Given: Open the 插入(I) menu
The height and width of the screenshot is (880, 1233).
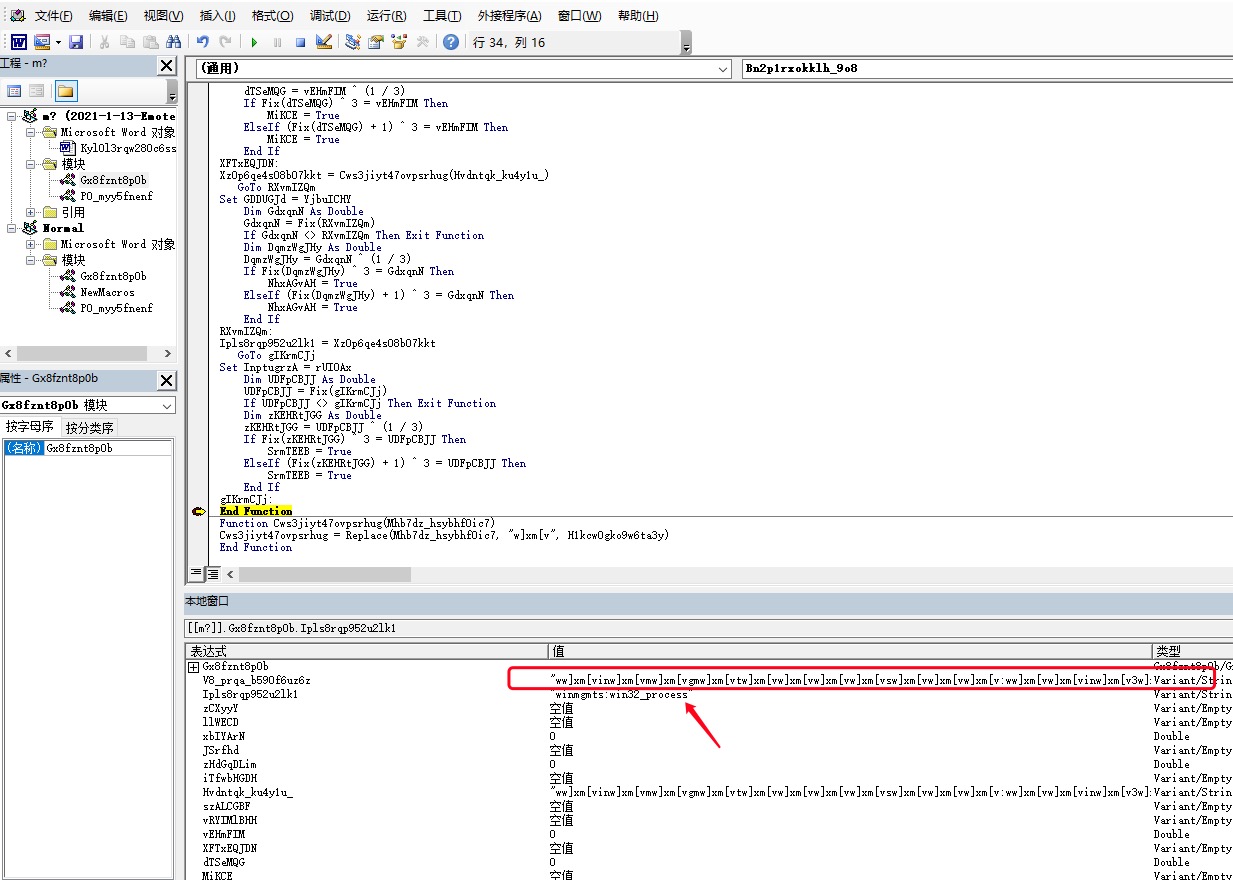Looking at the screenshot, I should [218, 16].
